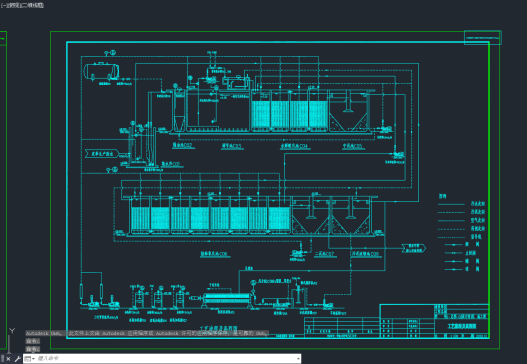Screen dimensions: 527x364
Task: Close the command line window
Action: point(8,359)
